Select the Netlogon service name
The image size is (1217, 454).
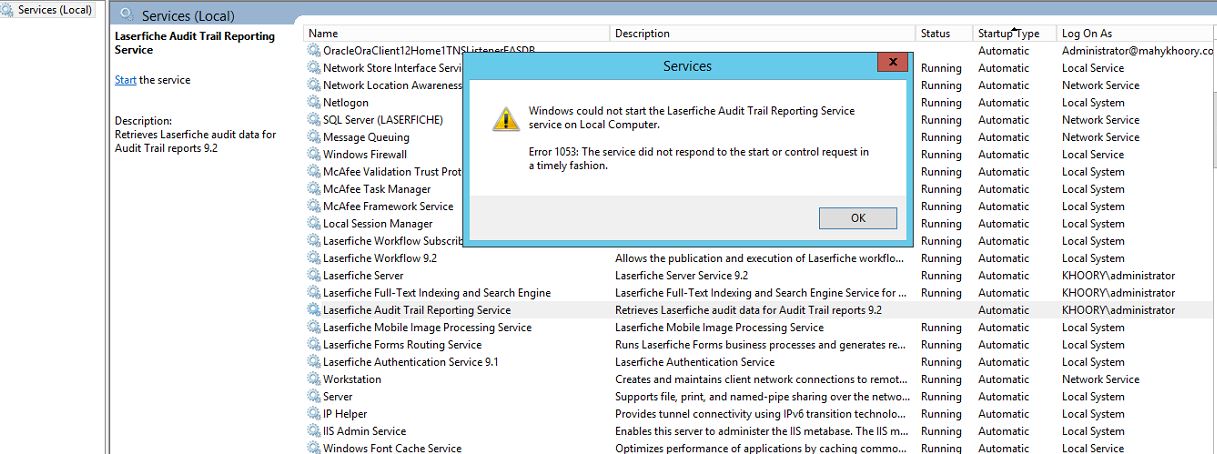click(346, 102)
